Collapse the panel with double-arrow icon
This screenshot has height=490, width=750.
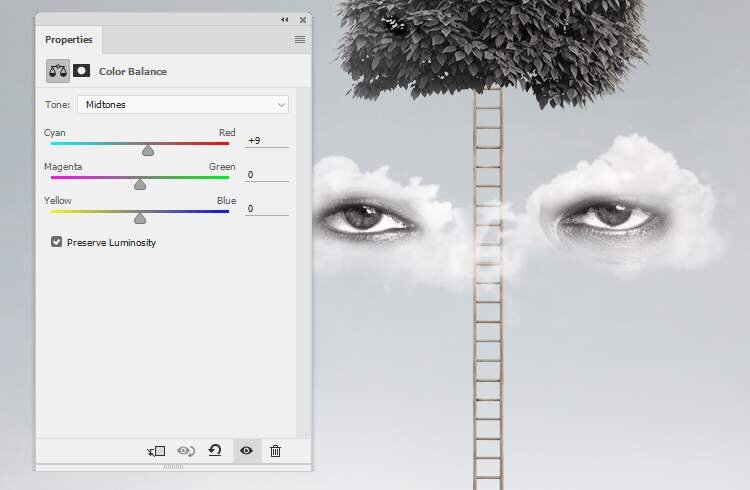coord(285,20)
